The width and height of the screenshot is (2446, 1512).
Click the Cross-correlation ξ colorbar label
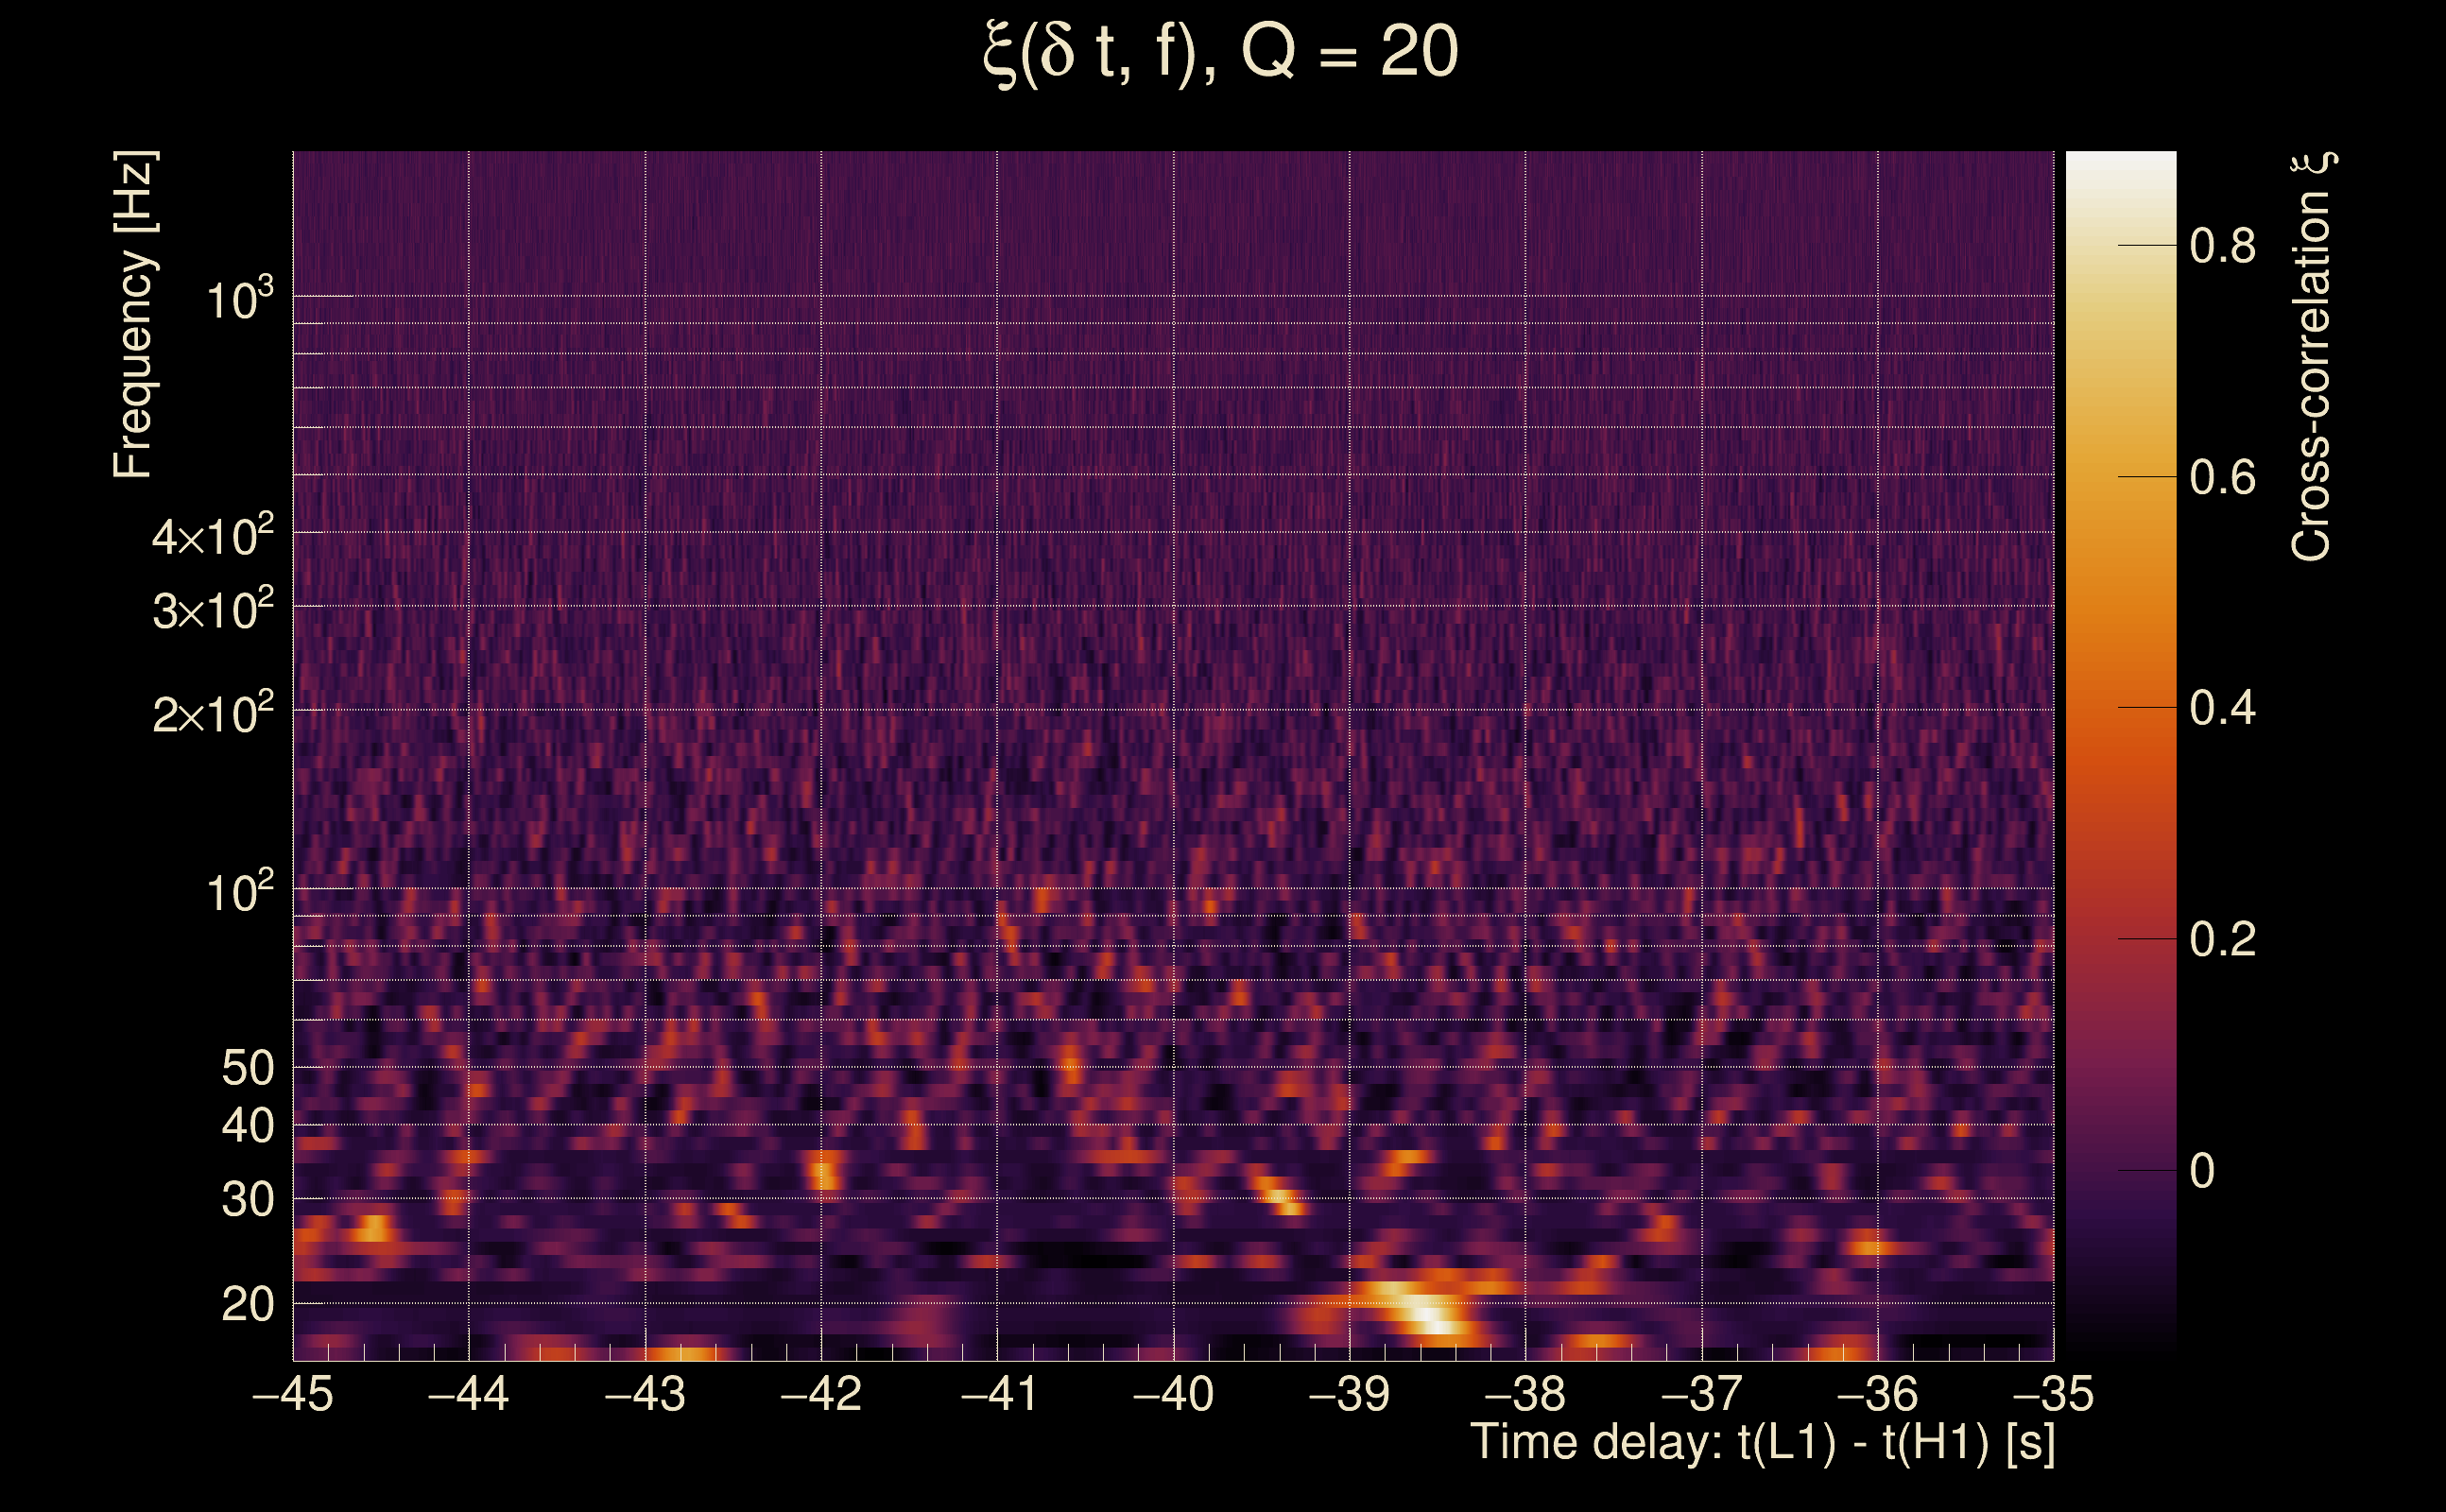point(2312,357)
